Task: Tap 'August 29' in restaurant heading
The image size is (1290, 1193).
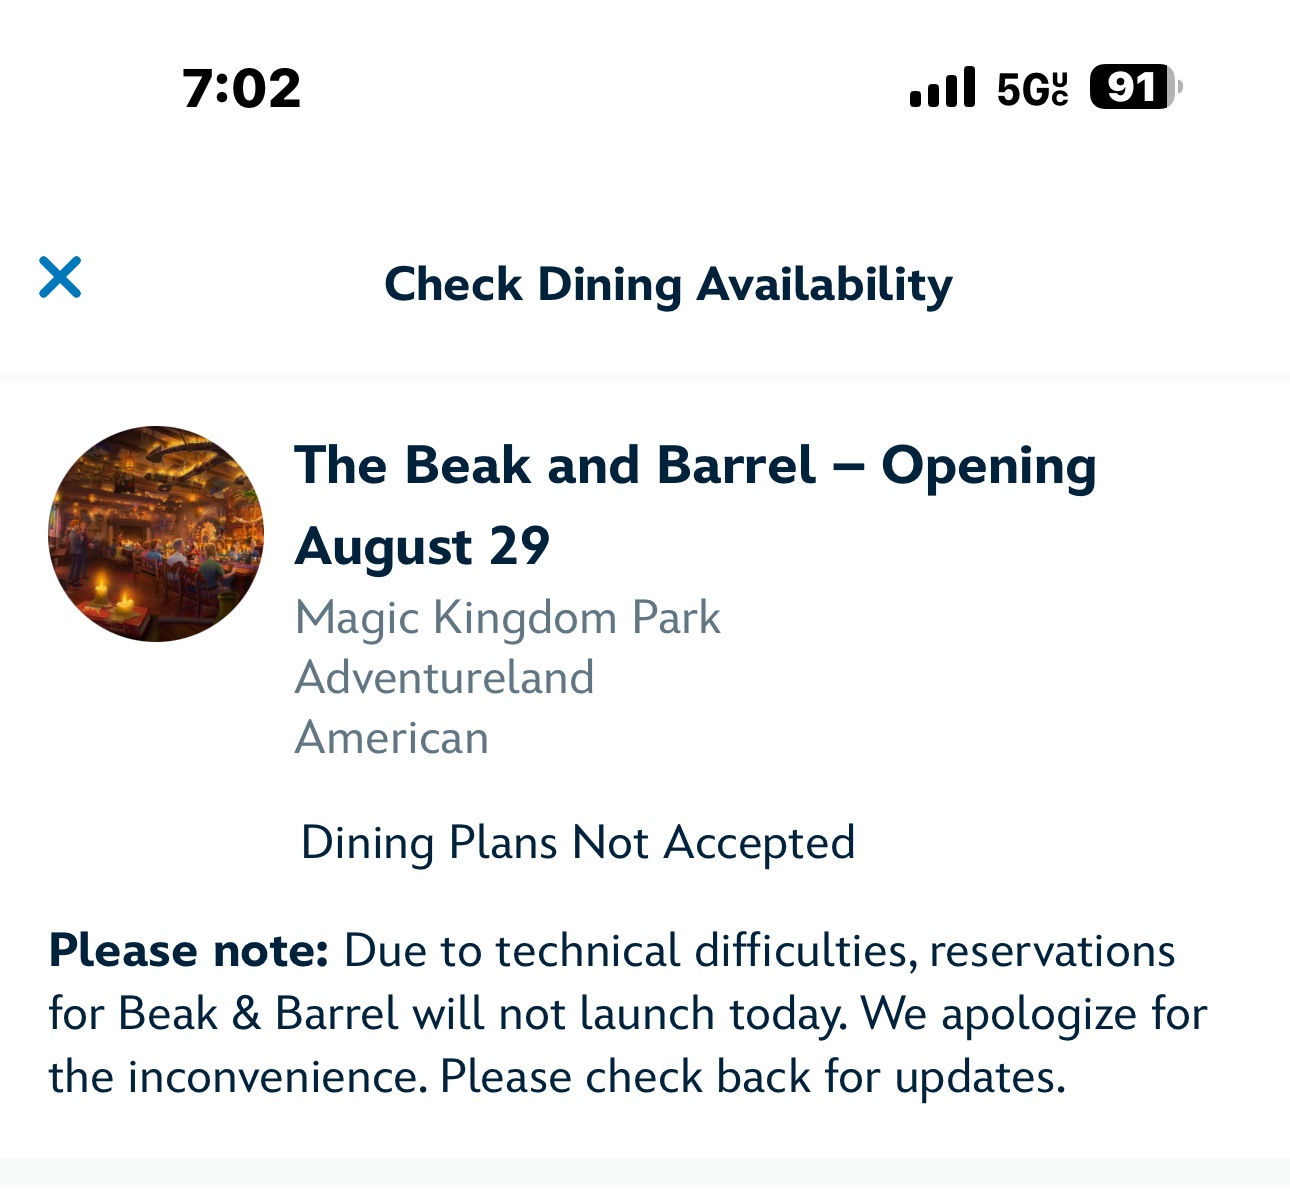Action: pyautogui.click(x=422, y=547)
